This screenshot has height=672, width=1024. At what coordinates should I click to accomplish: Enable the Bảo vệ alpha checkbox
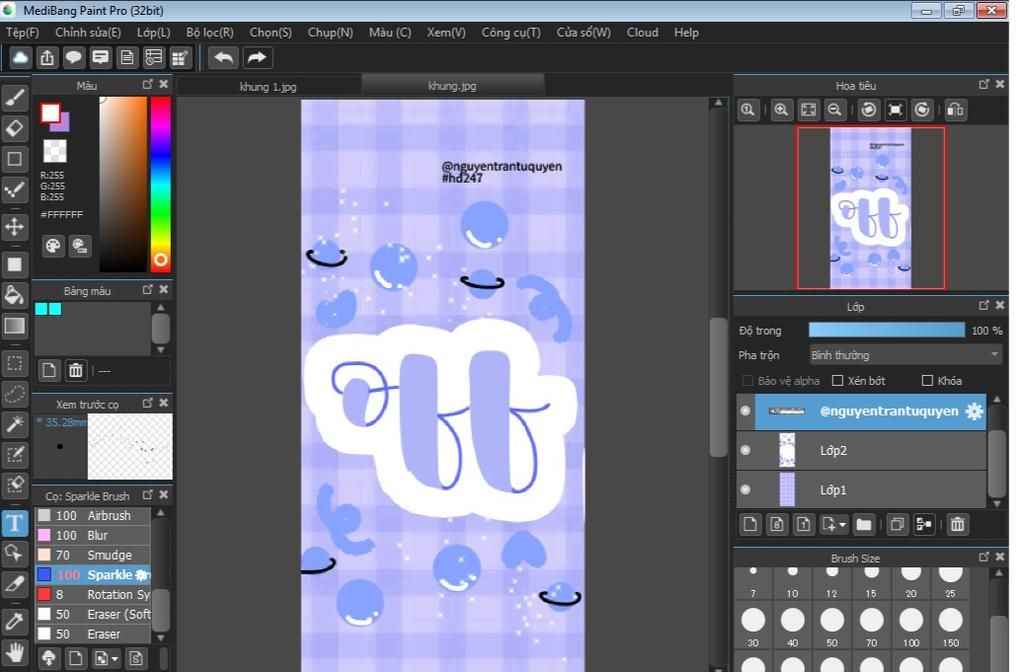click(x=747, y=381)
